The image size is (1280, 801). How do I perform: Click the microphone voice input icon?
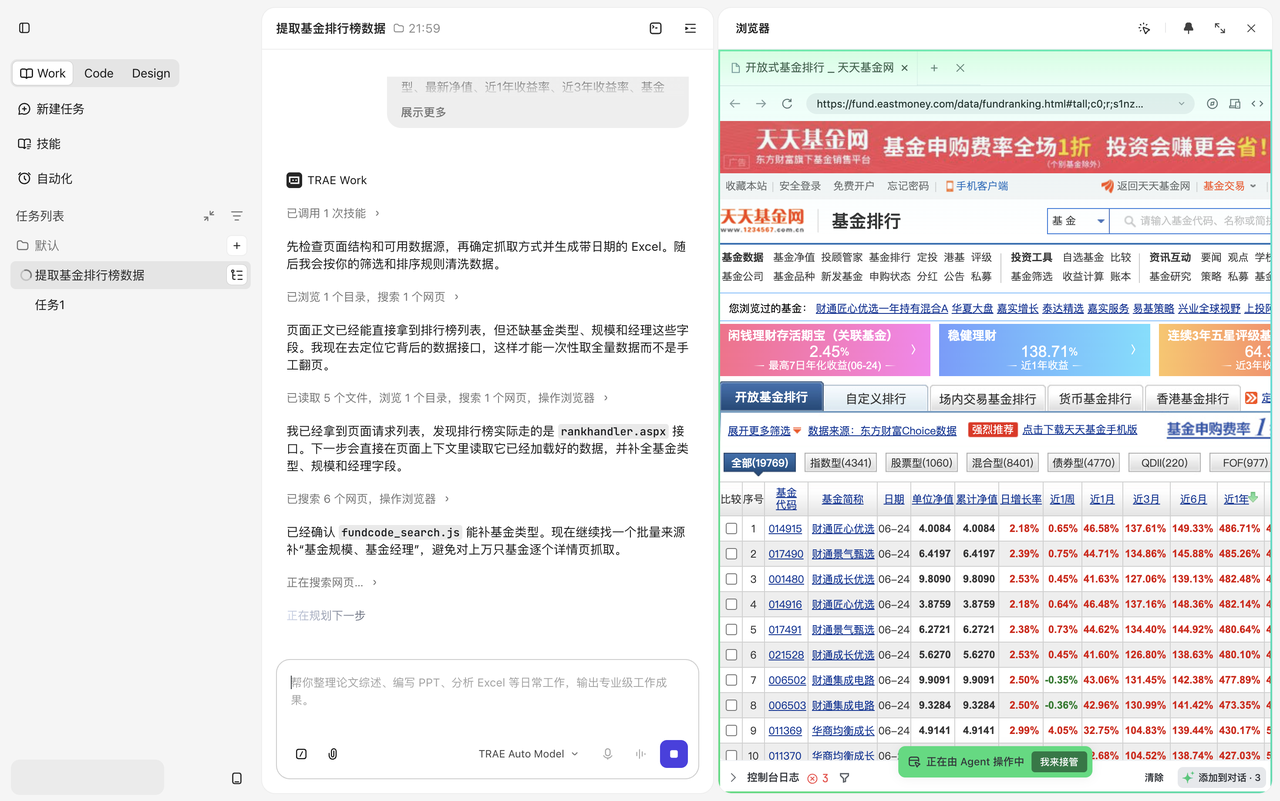point(607,754)
